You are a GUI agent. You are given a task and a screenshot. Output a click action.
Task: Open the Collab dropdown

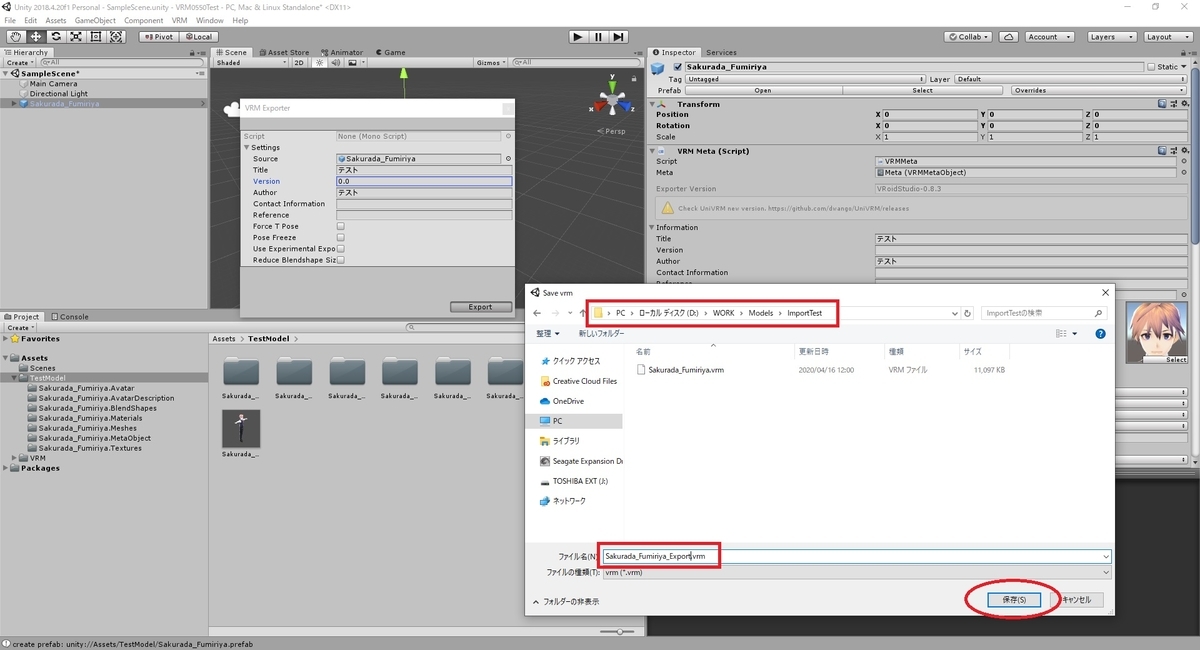[x=970, y=37]
